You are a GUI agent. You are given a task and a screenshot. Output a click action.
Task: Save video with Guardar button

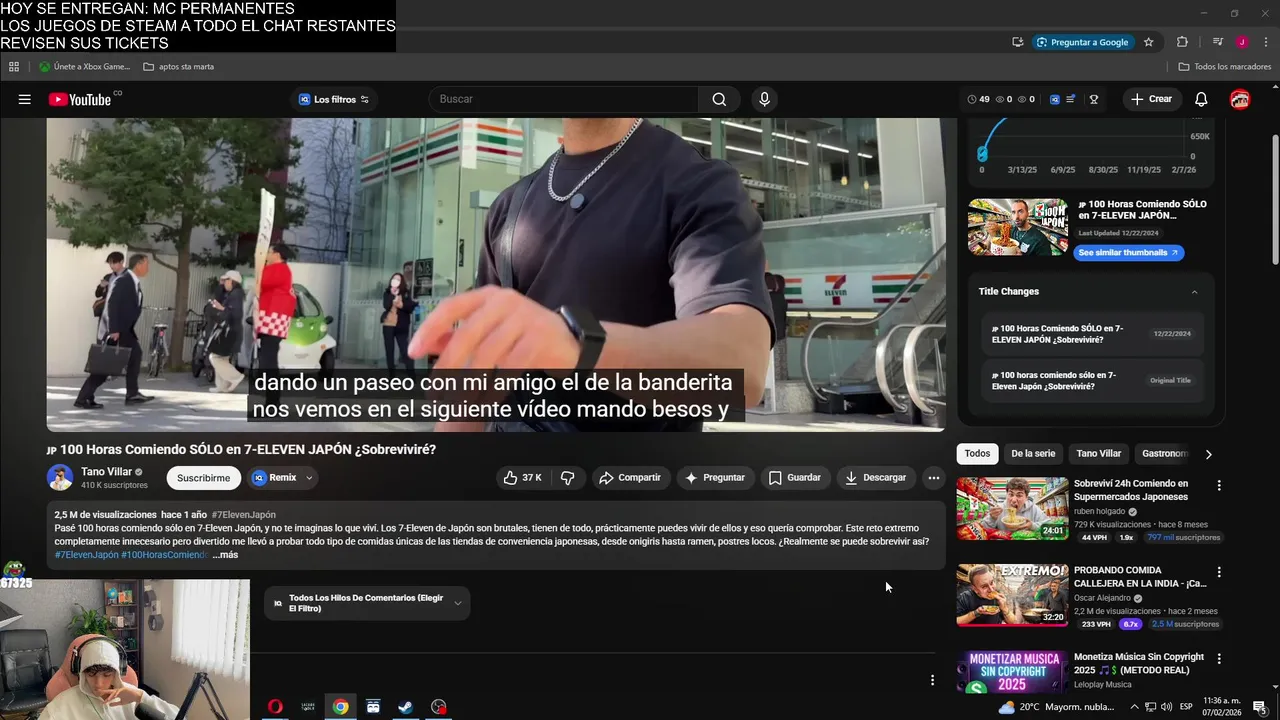point(795,478)
